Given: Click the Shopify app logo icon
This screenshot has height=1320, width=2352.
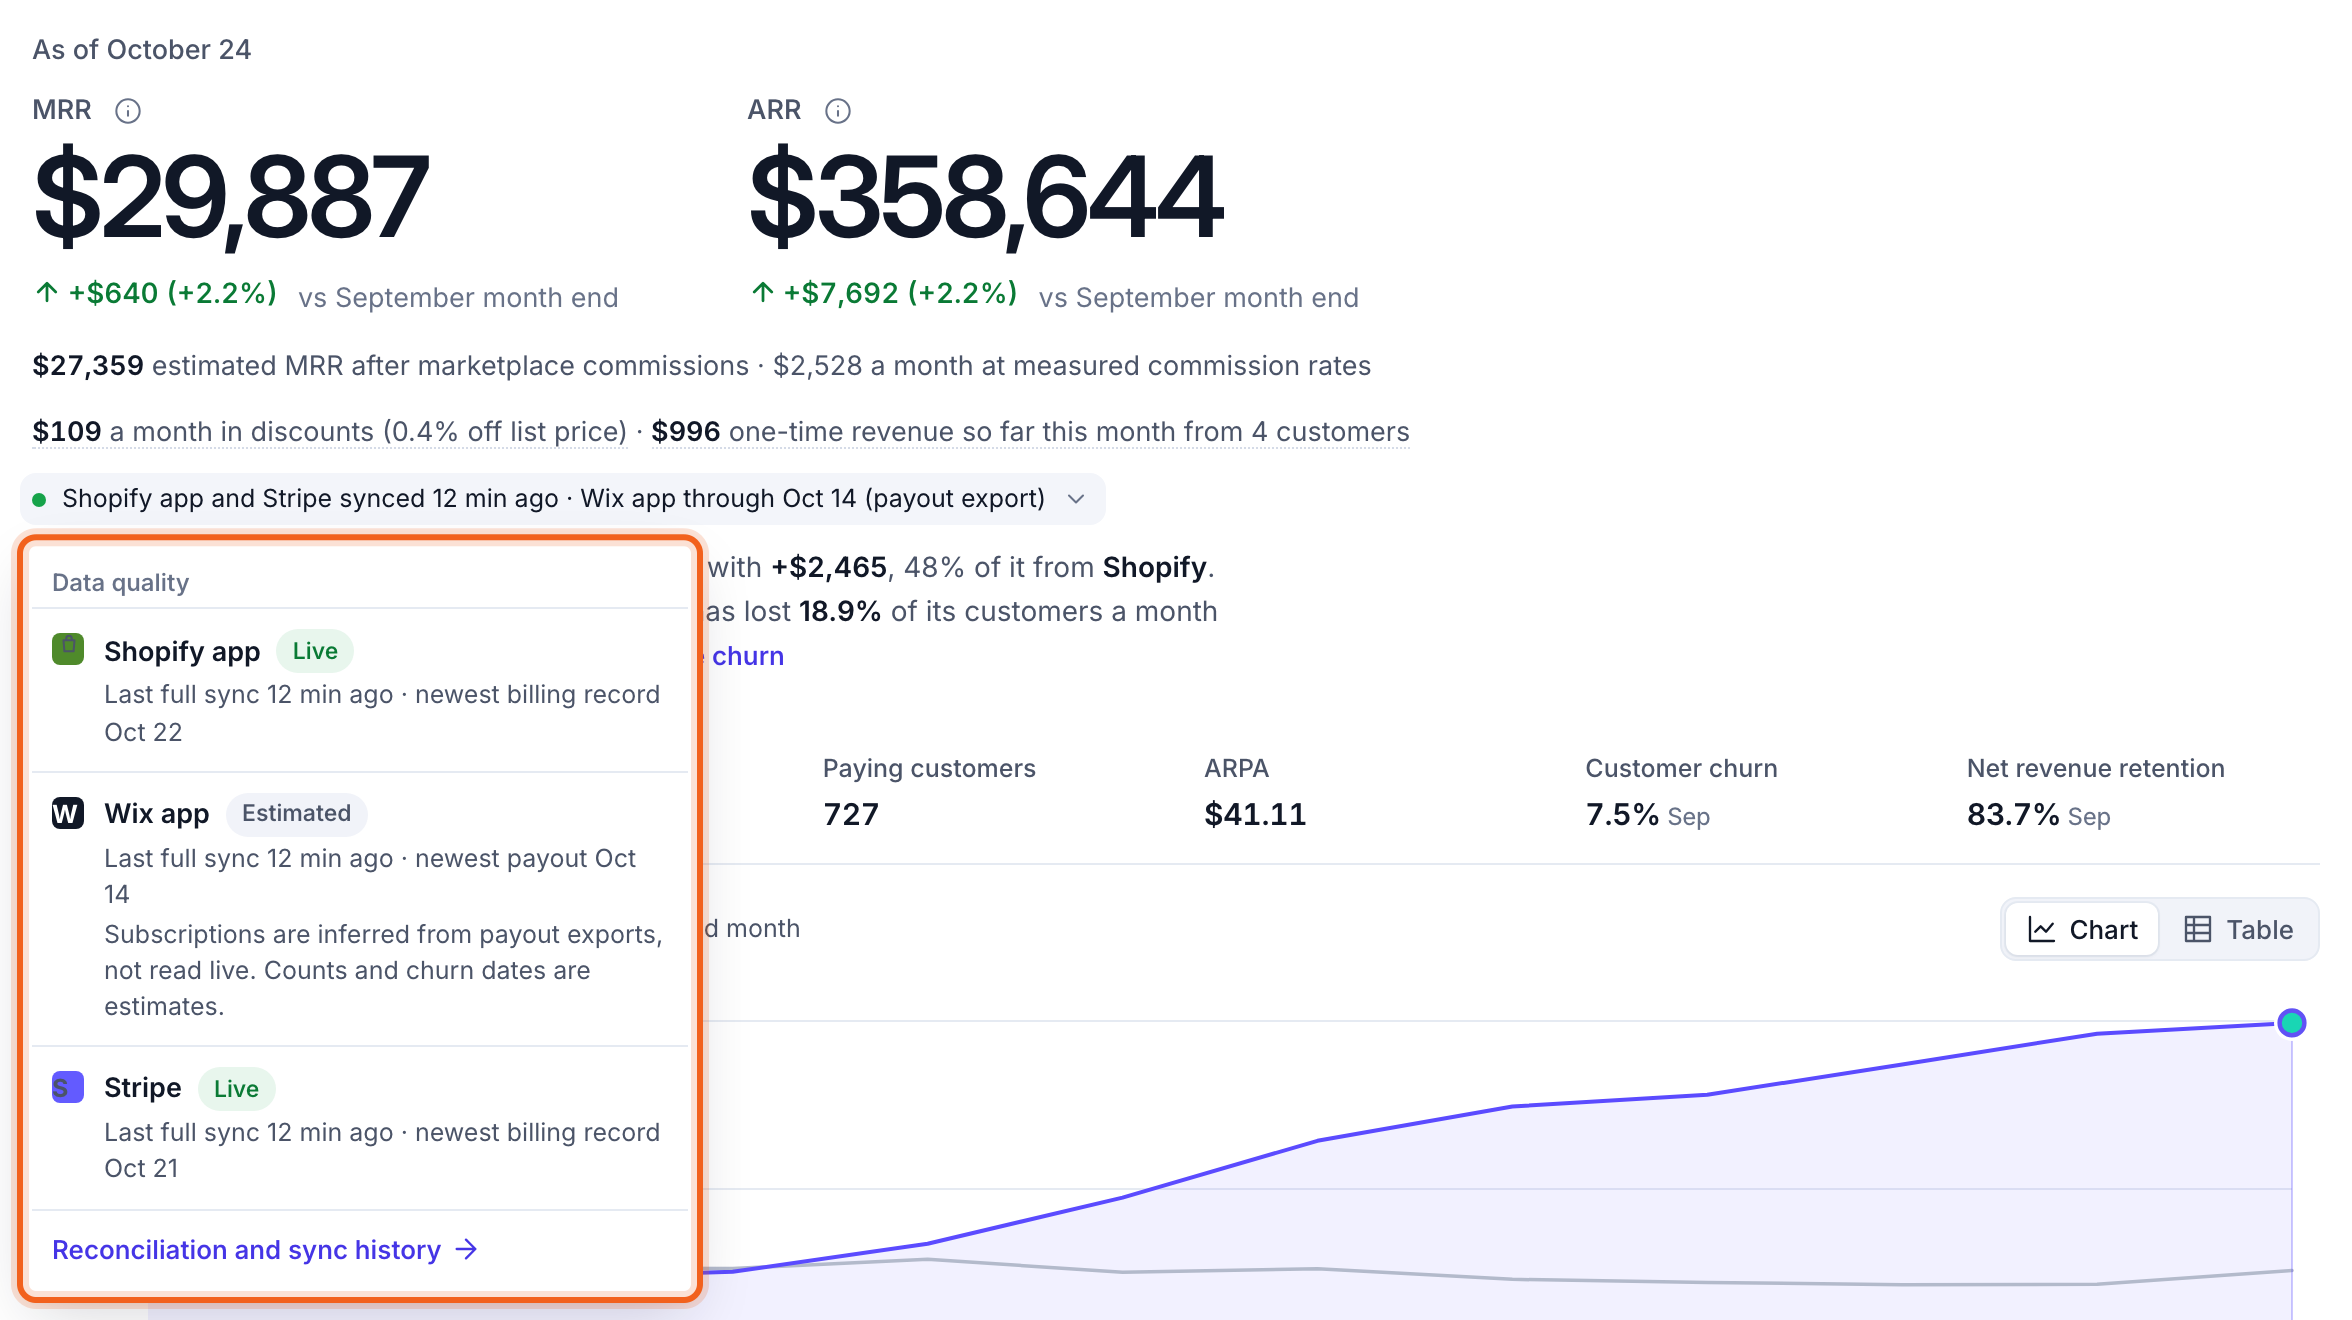Looking at the screenshot, I should pos(68,649).
